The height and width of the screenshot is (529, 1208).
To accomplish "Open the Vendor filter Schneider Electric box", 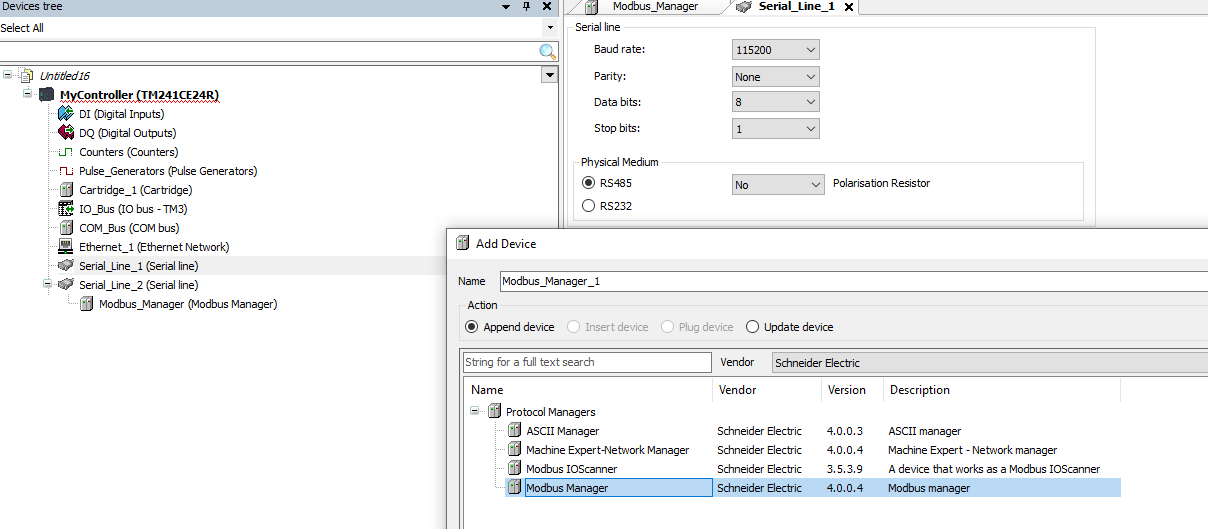I will click(990, 362).
